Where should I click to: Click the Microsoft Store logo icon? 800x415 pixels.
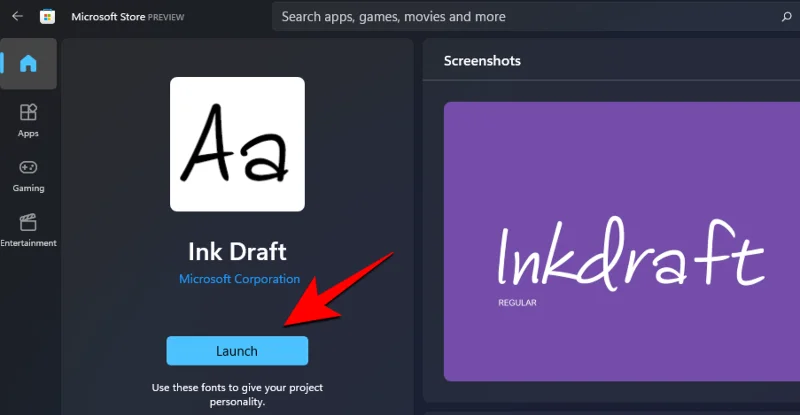[x=47, y=17]
